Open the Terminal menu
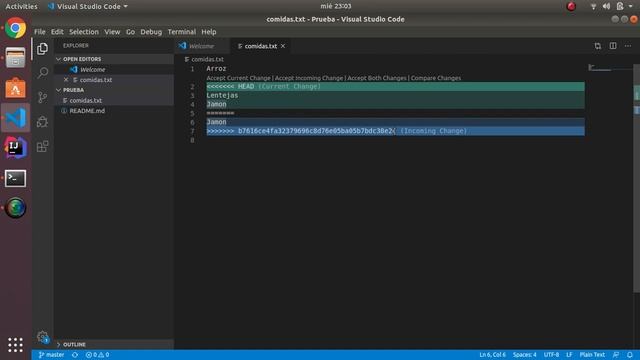 pyautogui.click(x=182, y=32)
